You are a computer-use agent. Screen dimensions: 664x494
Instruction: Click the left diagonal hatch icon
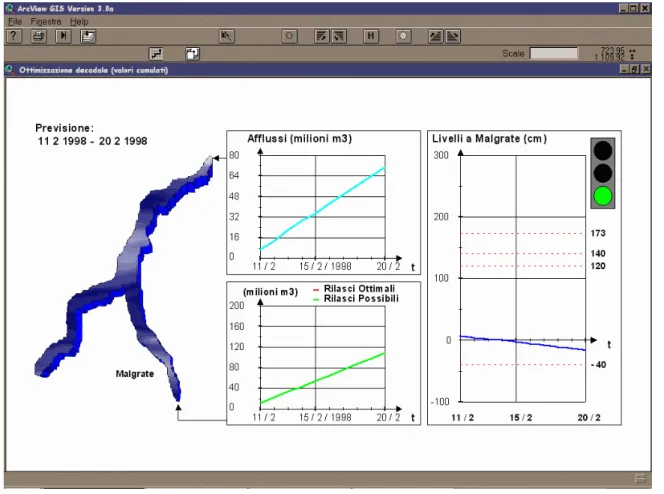click(x=322, y=36)
